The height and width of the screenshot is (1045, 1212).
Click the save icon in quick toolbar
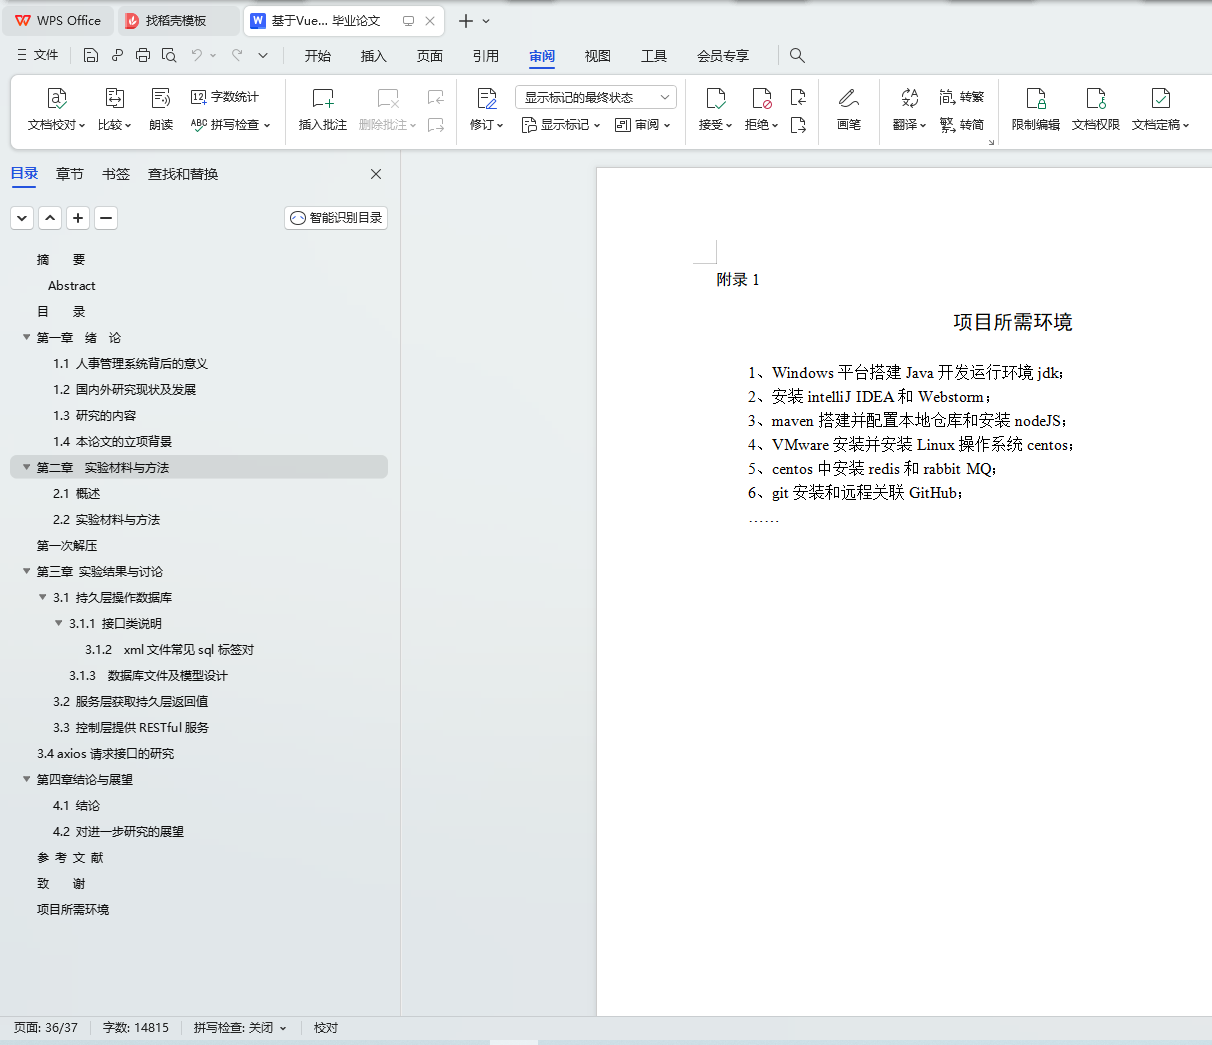coord(91,55)
